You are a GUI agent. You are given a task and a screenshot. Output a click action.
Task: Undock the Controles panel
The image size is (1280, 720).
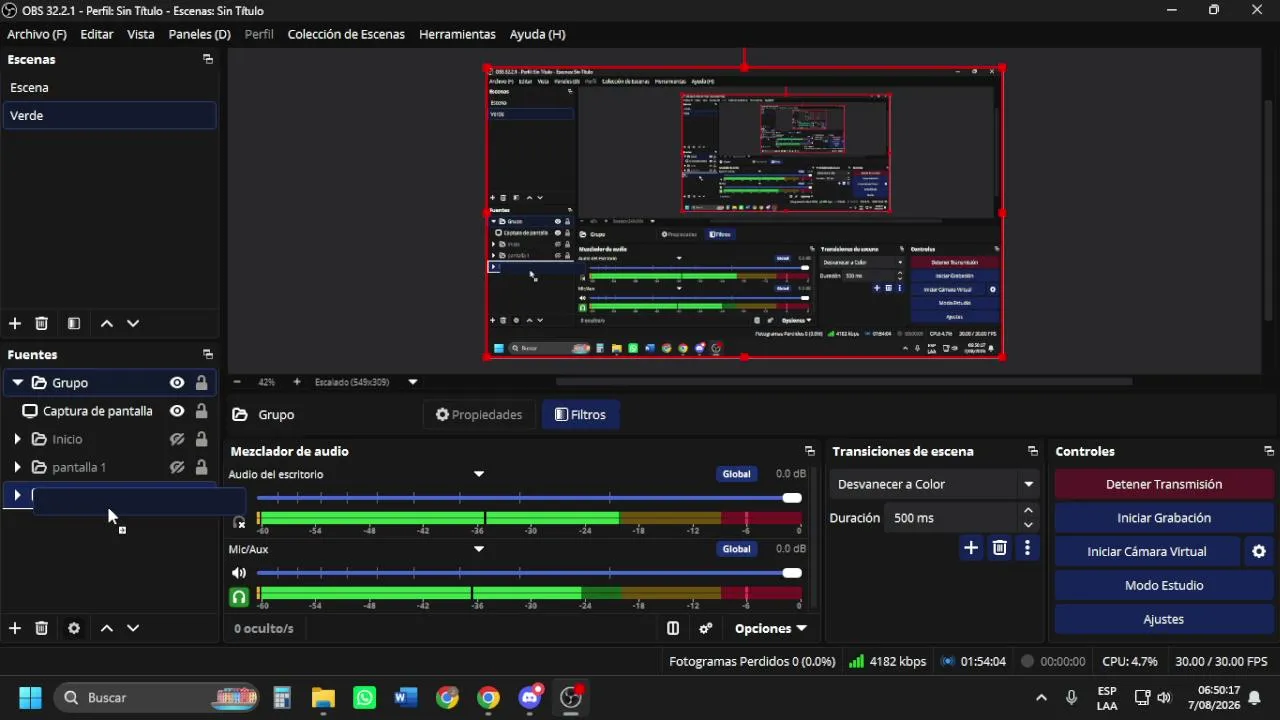coord(1269,451)
